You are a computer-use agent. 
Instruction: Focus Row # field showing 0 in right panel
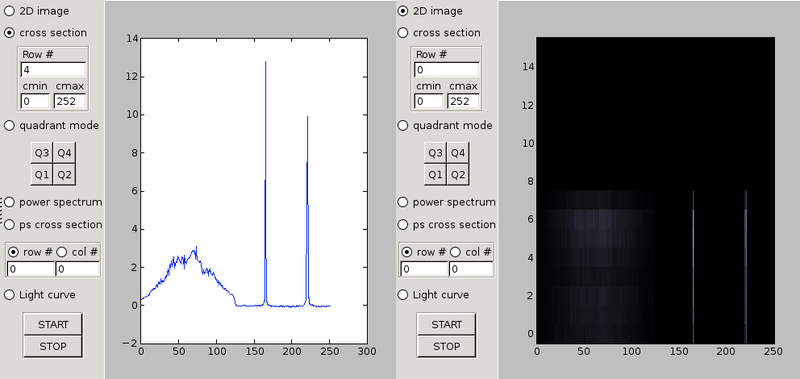point(446,69)
